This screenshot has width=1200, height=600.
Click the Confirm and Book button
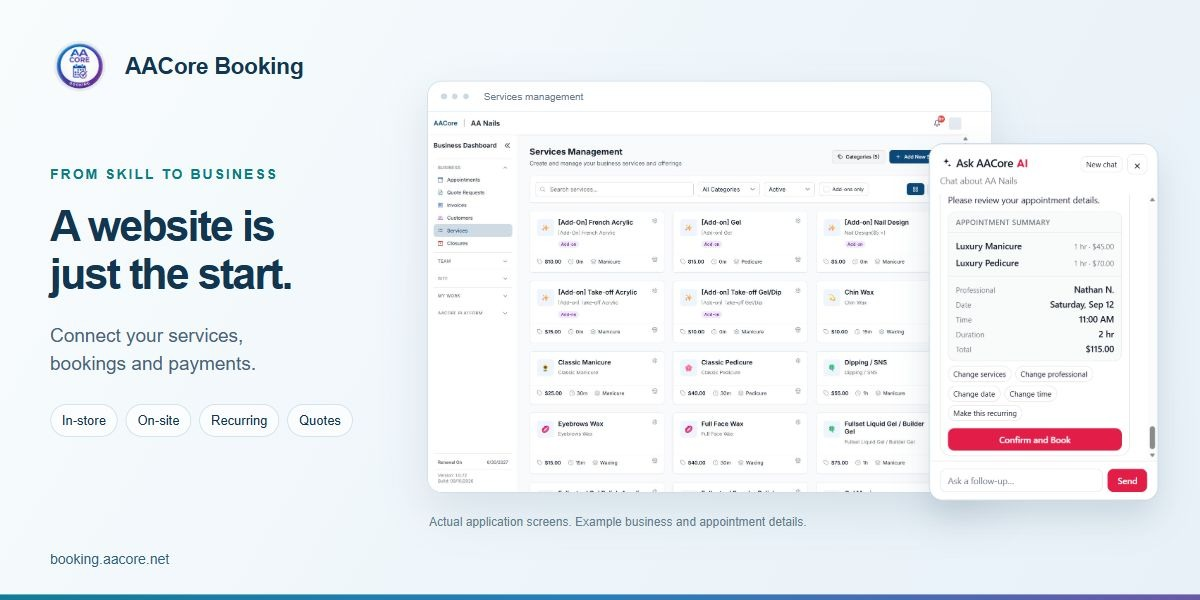(1035, 440)
